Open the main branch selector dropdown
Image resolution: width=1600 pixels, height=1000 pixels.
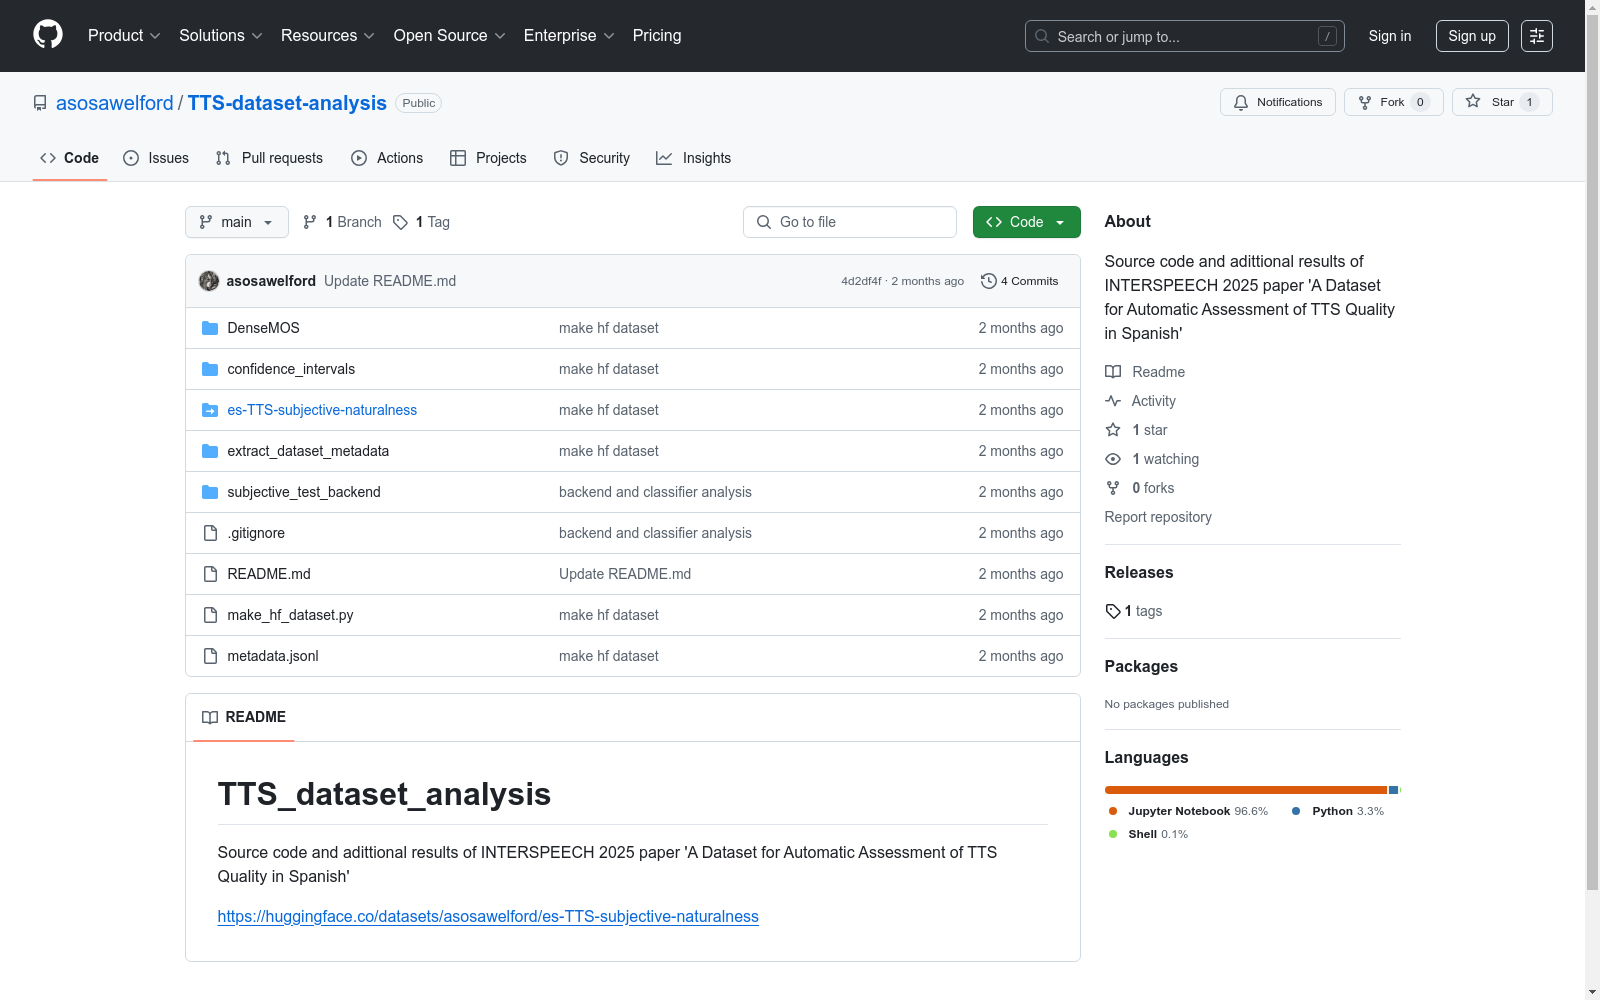[237, 222]
